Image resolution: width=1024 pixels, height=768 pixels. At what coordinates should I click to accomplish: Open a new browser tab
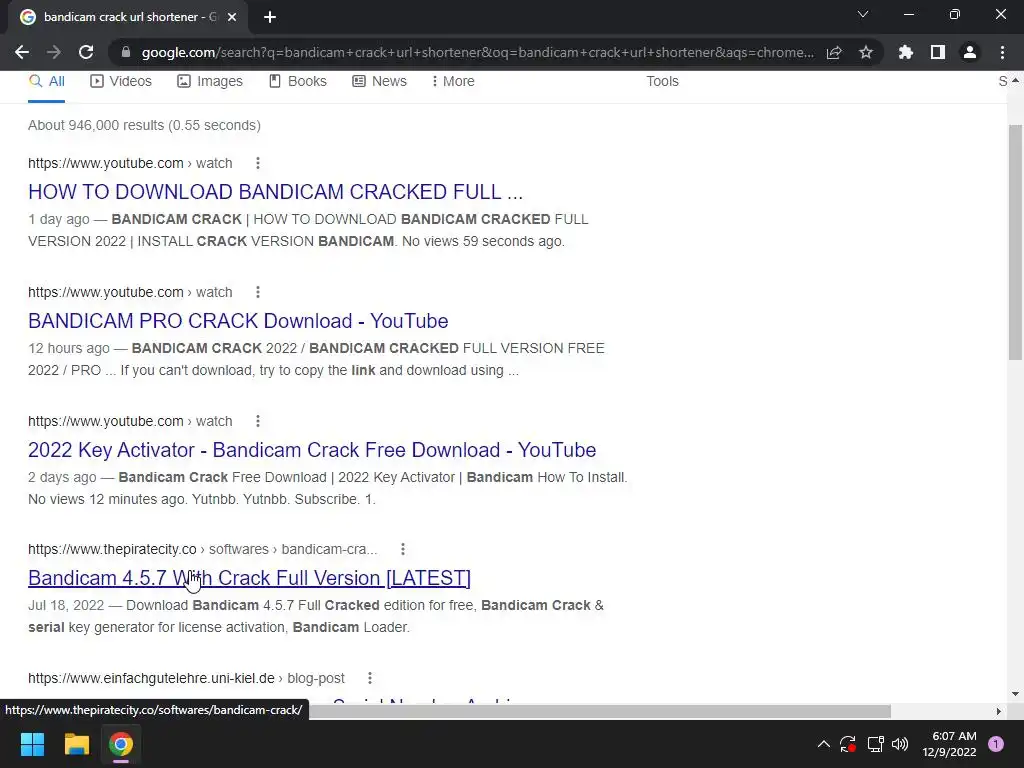coord(270,17)
